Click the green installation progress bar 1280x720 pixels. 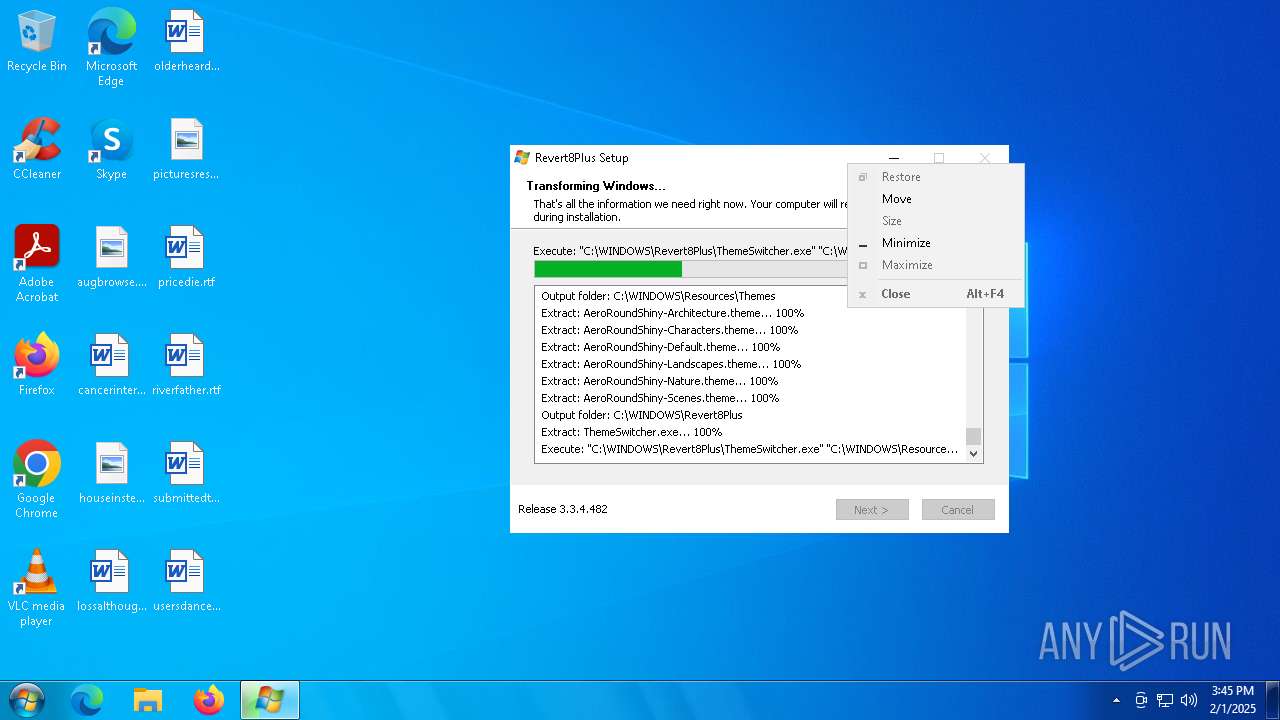(x=608, y=269)
